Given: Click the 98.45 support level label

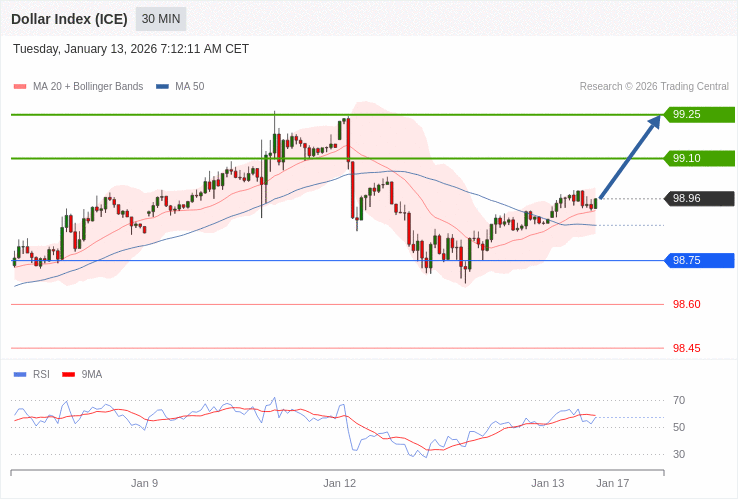Looking at the screenshot, I should [x=686, y=348].
